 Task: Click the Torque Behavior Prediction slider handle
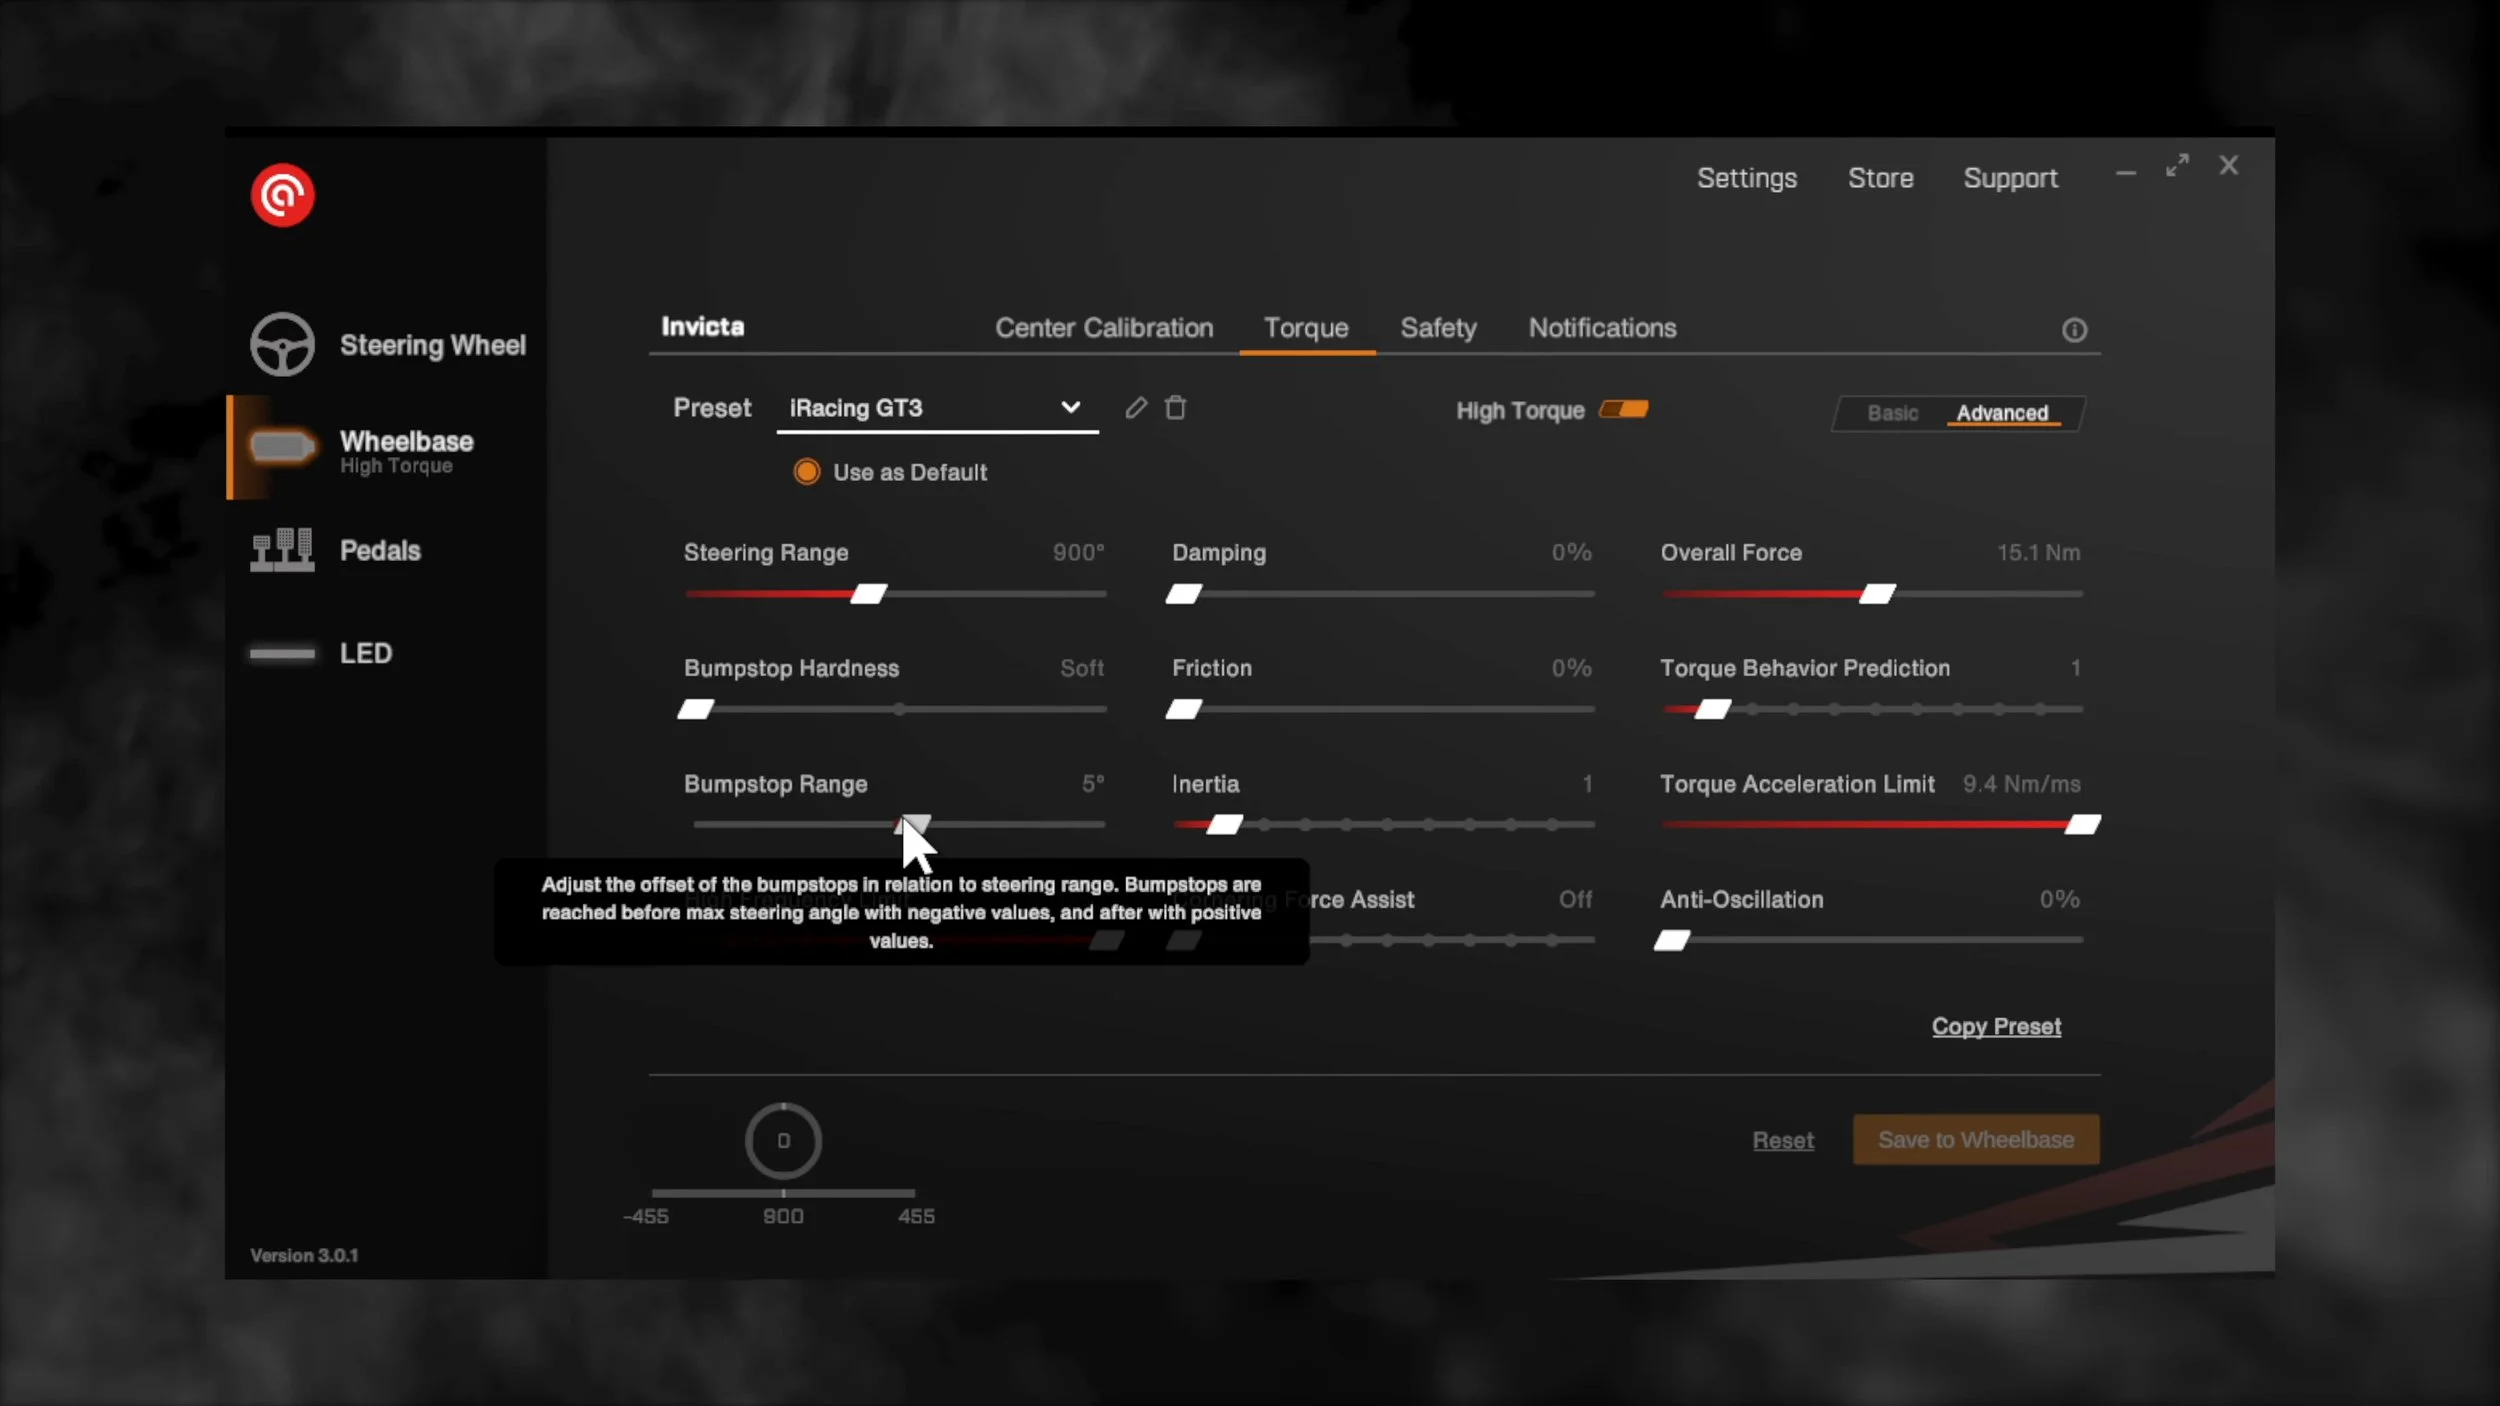[x=1712, y=709]
